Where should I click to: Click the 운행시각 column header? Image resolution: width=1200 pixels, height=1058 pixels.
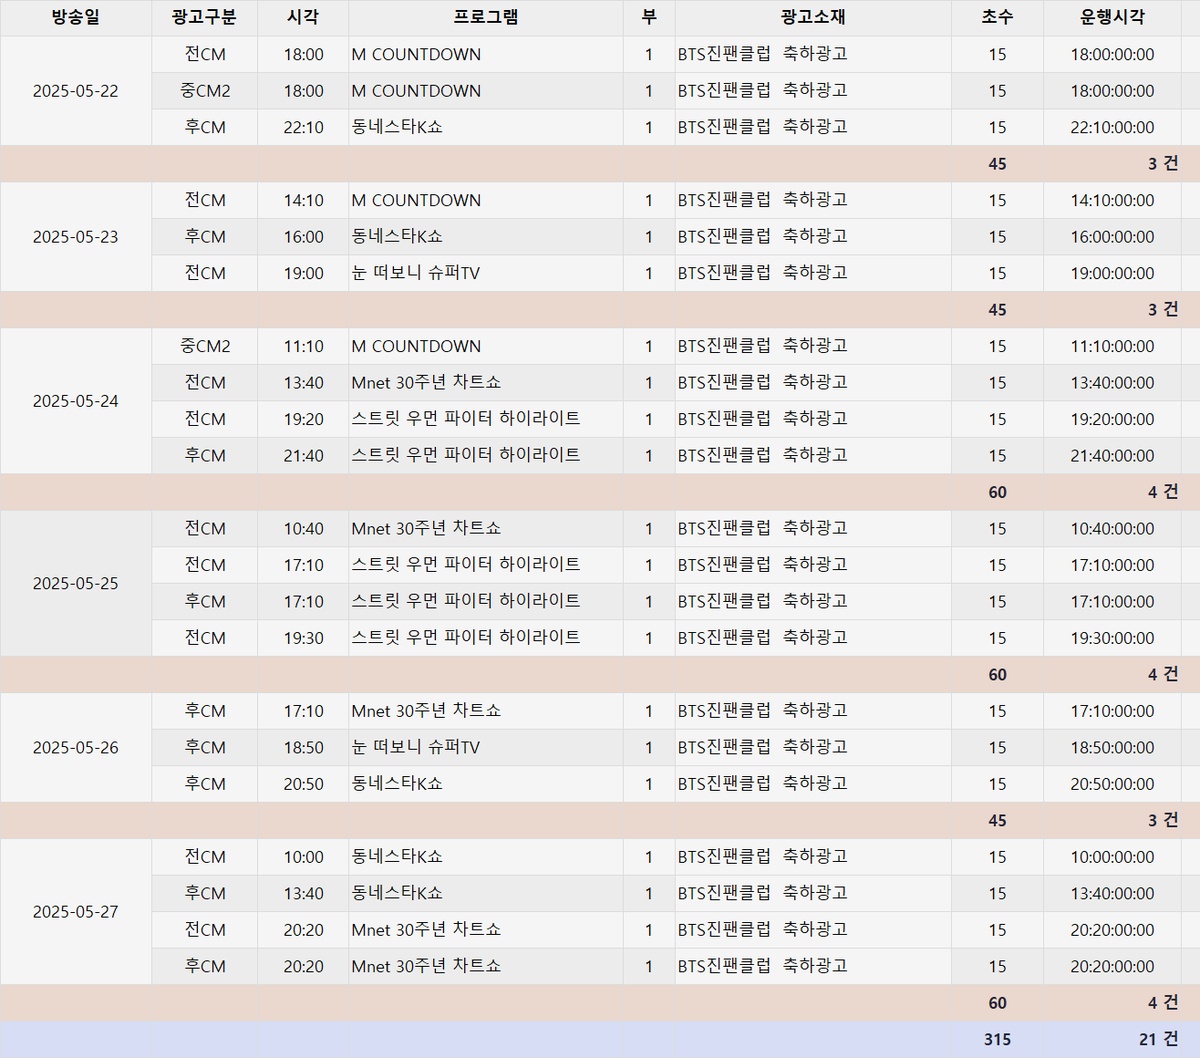(1111, 18)
